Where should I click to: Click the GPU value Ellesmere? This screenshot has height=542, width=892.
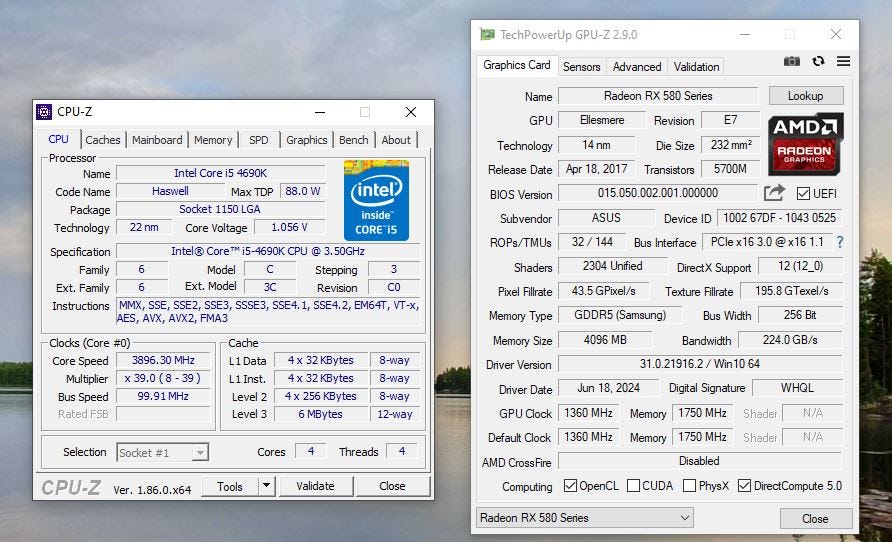pos(602,120)
